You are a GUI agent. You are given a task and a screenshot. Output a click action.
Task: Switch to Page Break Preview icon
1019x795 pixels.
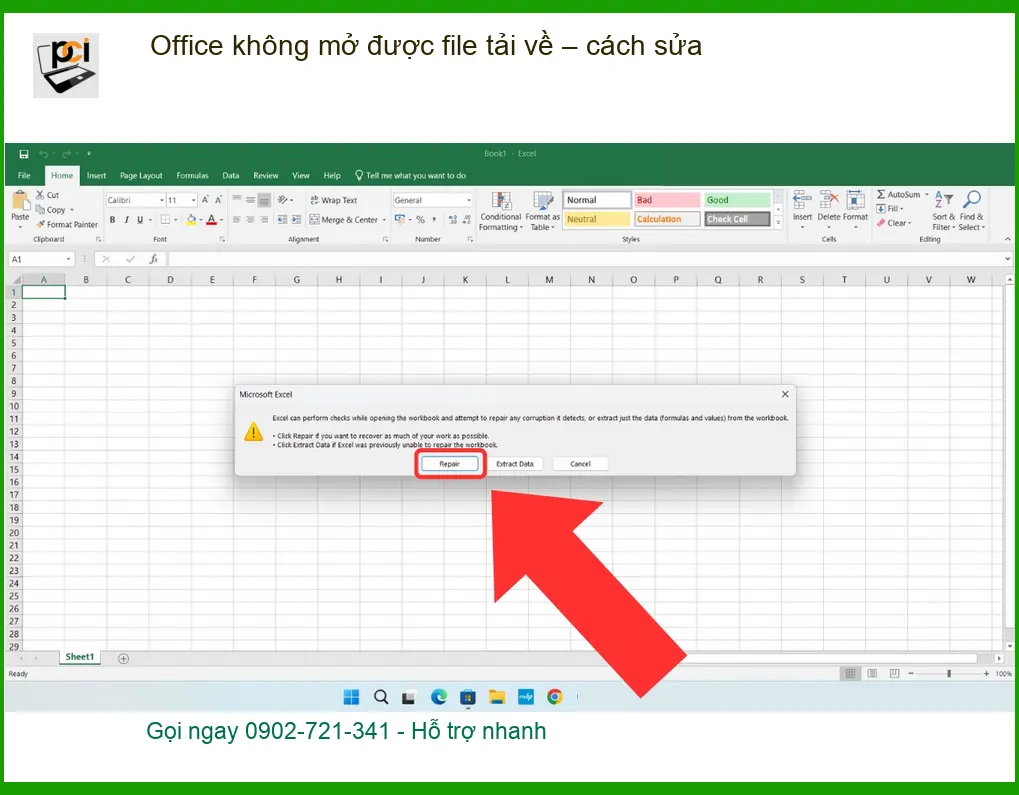894,673
